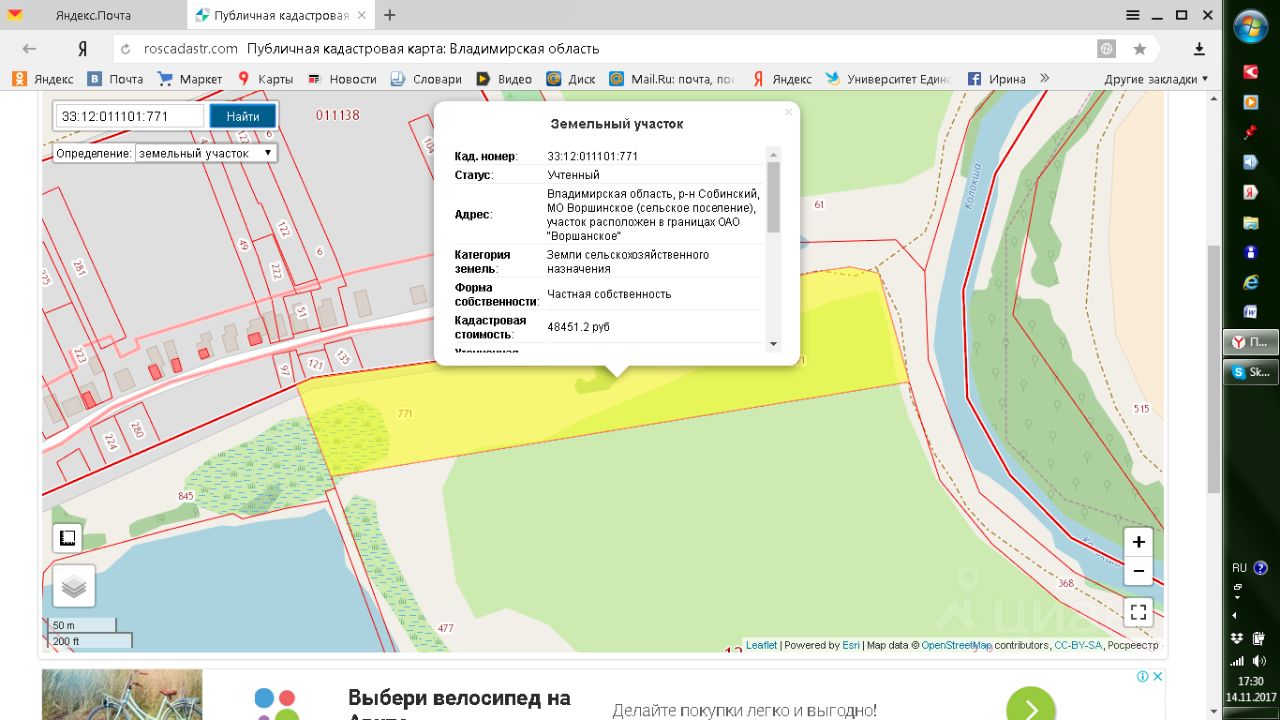Open the map layers control

74,586
